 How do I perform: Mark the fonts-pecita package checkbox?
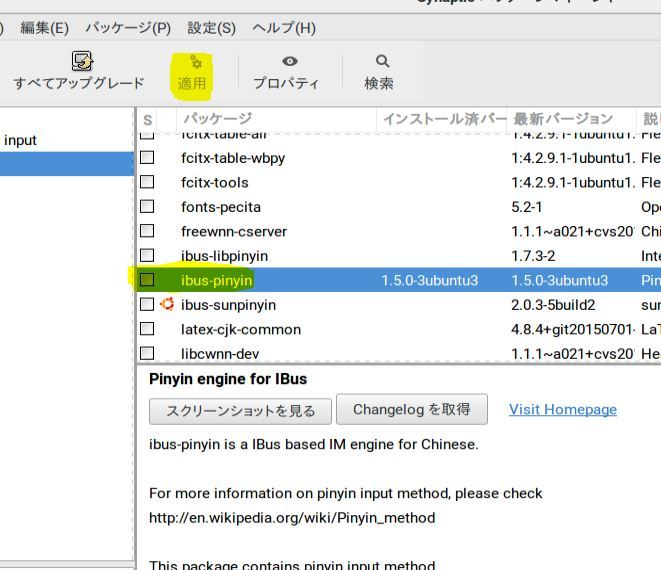click(147, 206)
